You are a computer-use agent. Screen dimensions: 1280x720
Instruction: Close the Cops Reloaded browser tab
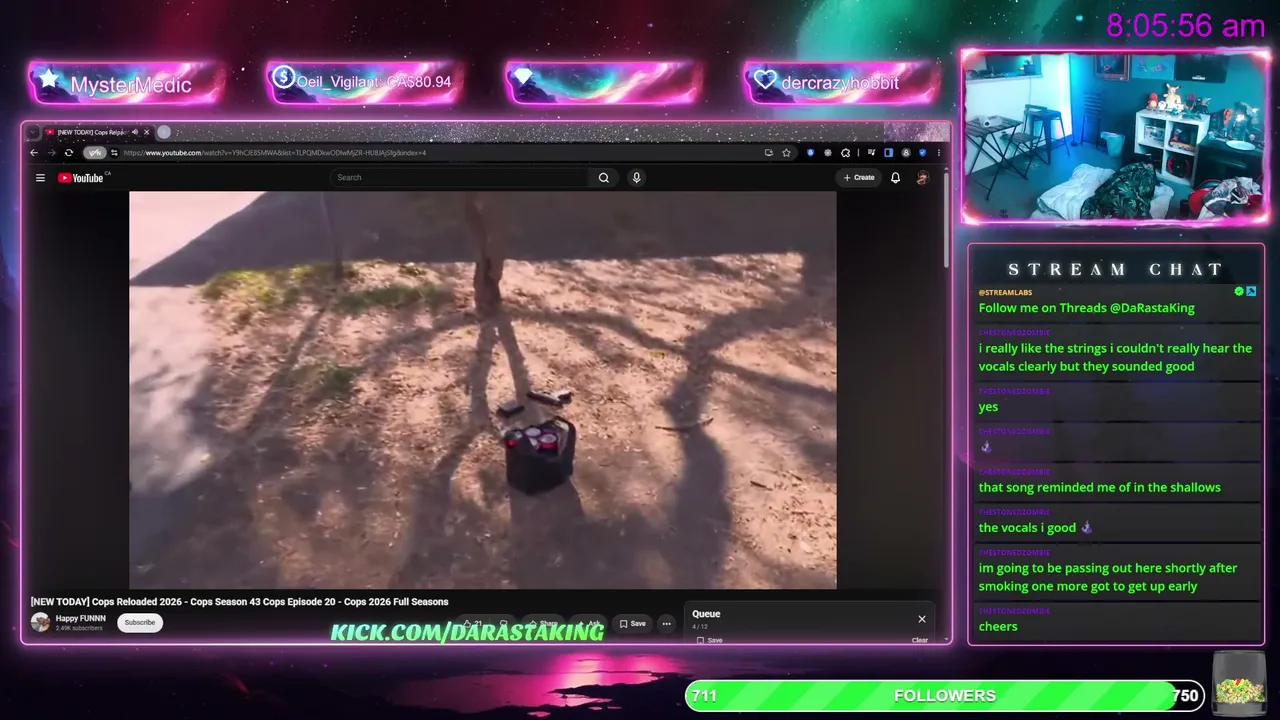point(146,132)
